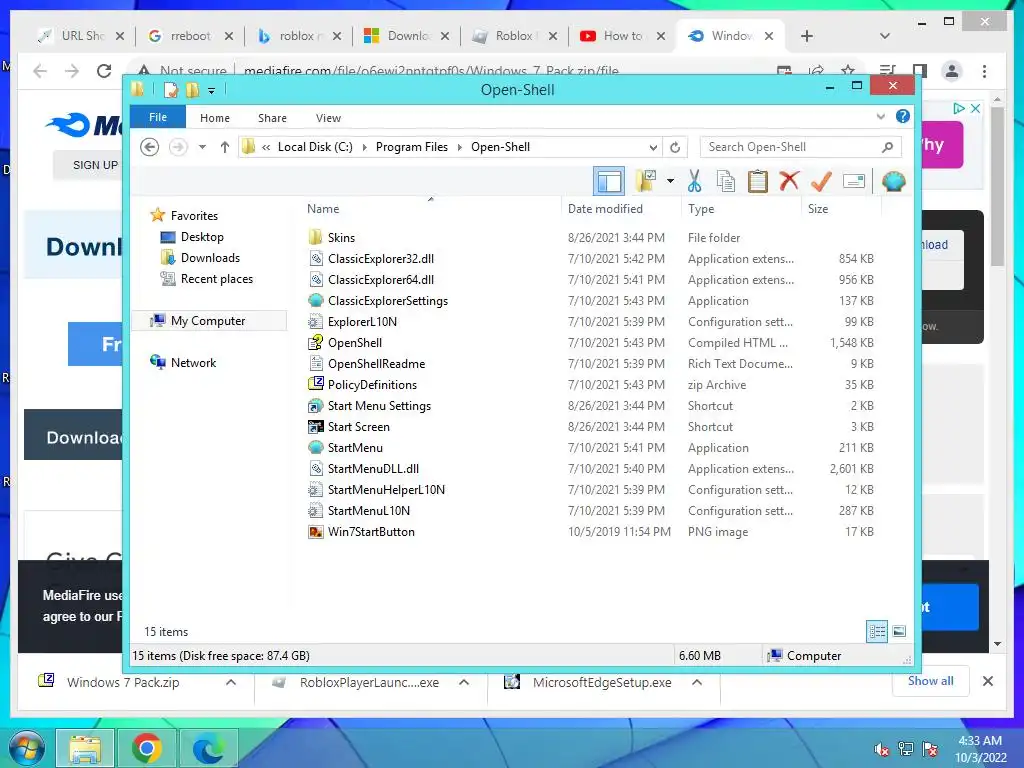
Task: Sort by the Size column header
Action: [818, 208]
